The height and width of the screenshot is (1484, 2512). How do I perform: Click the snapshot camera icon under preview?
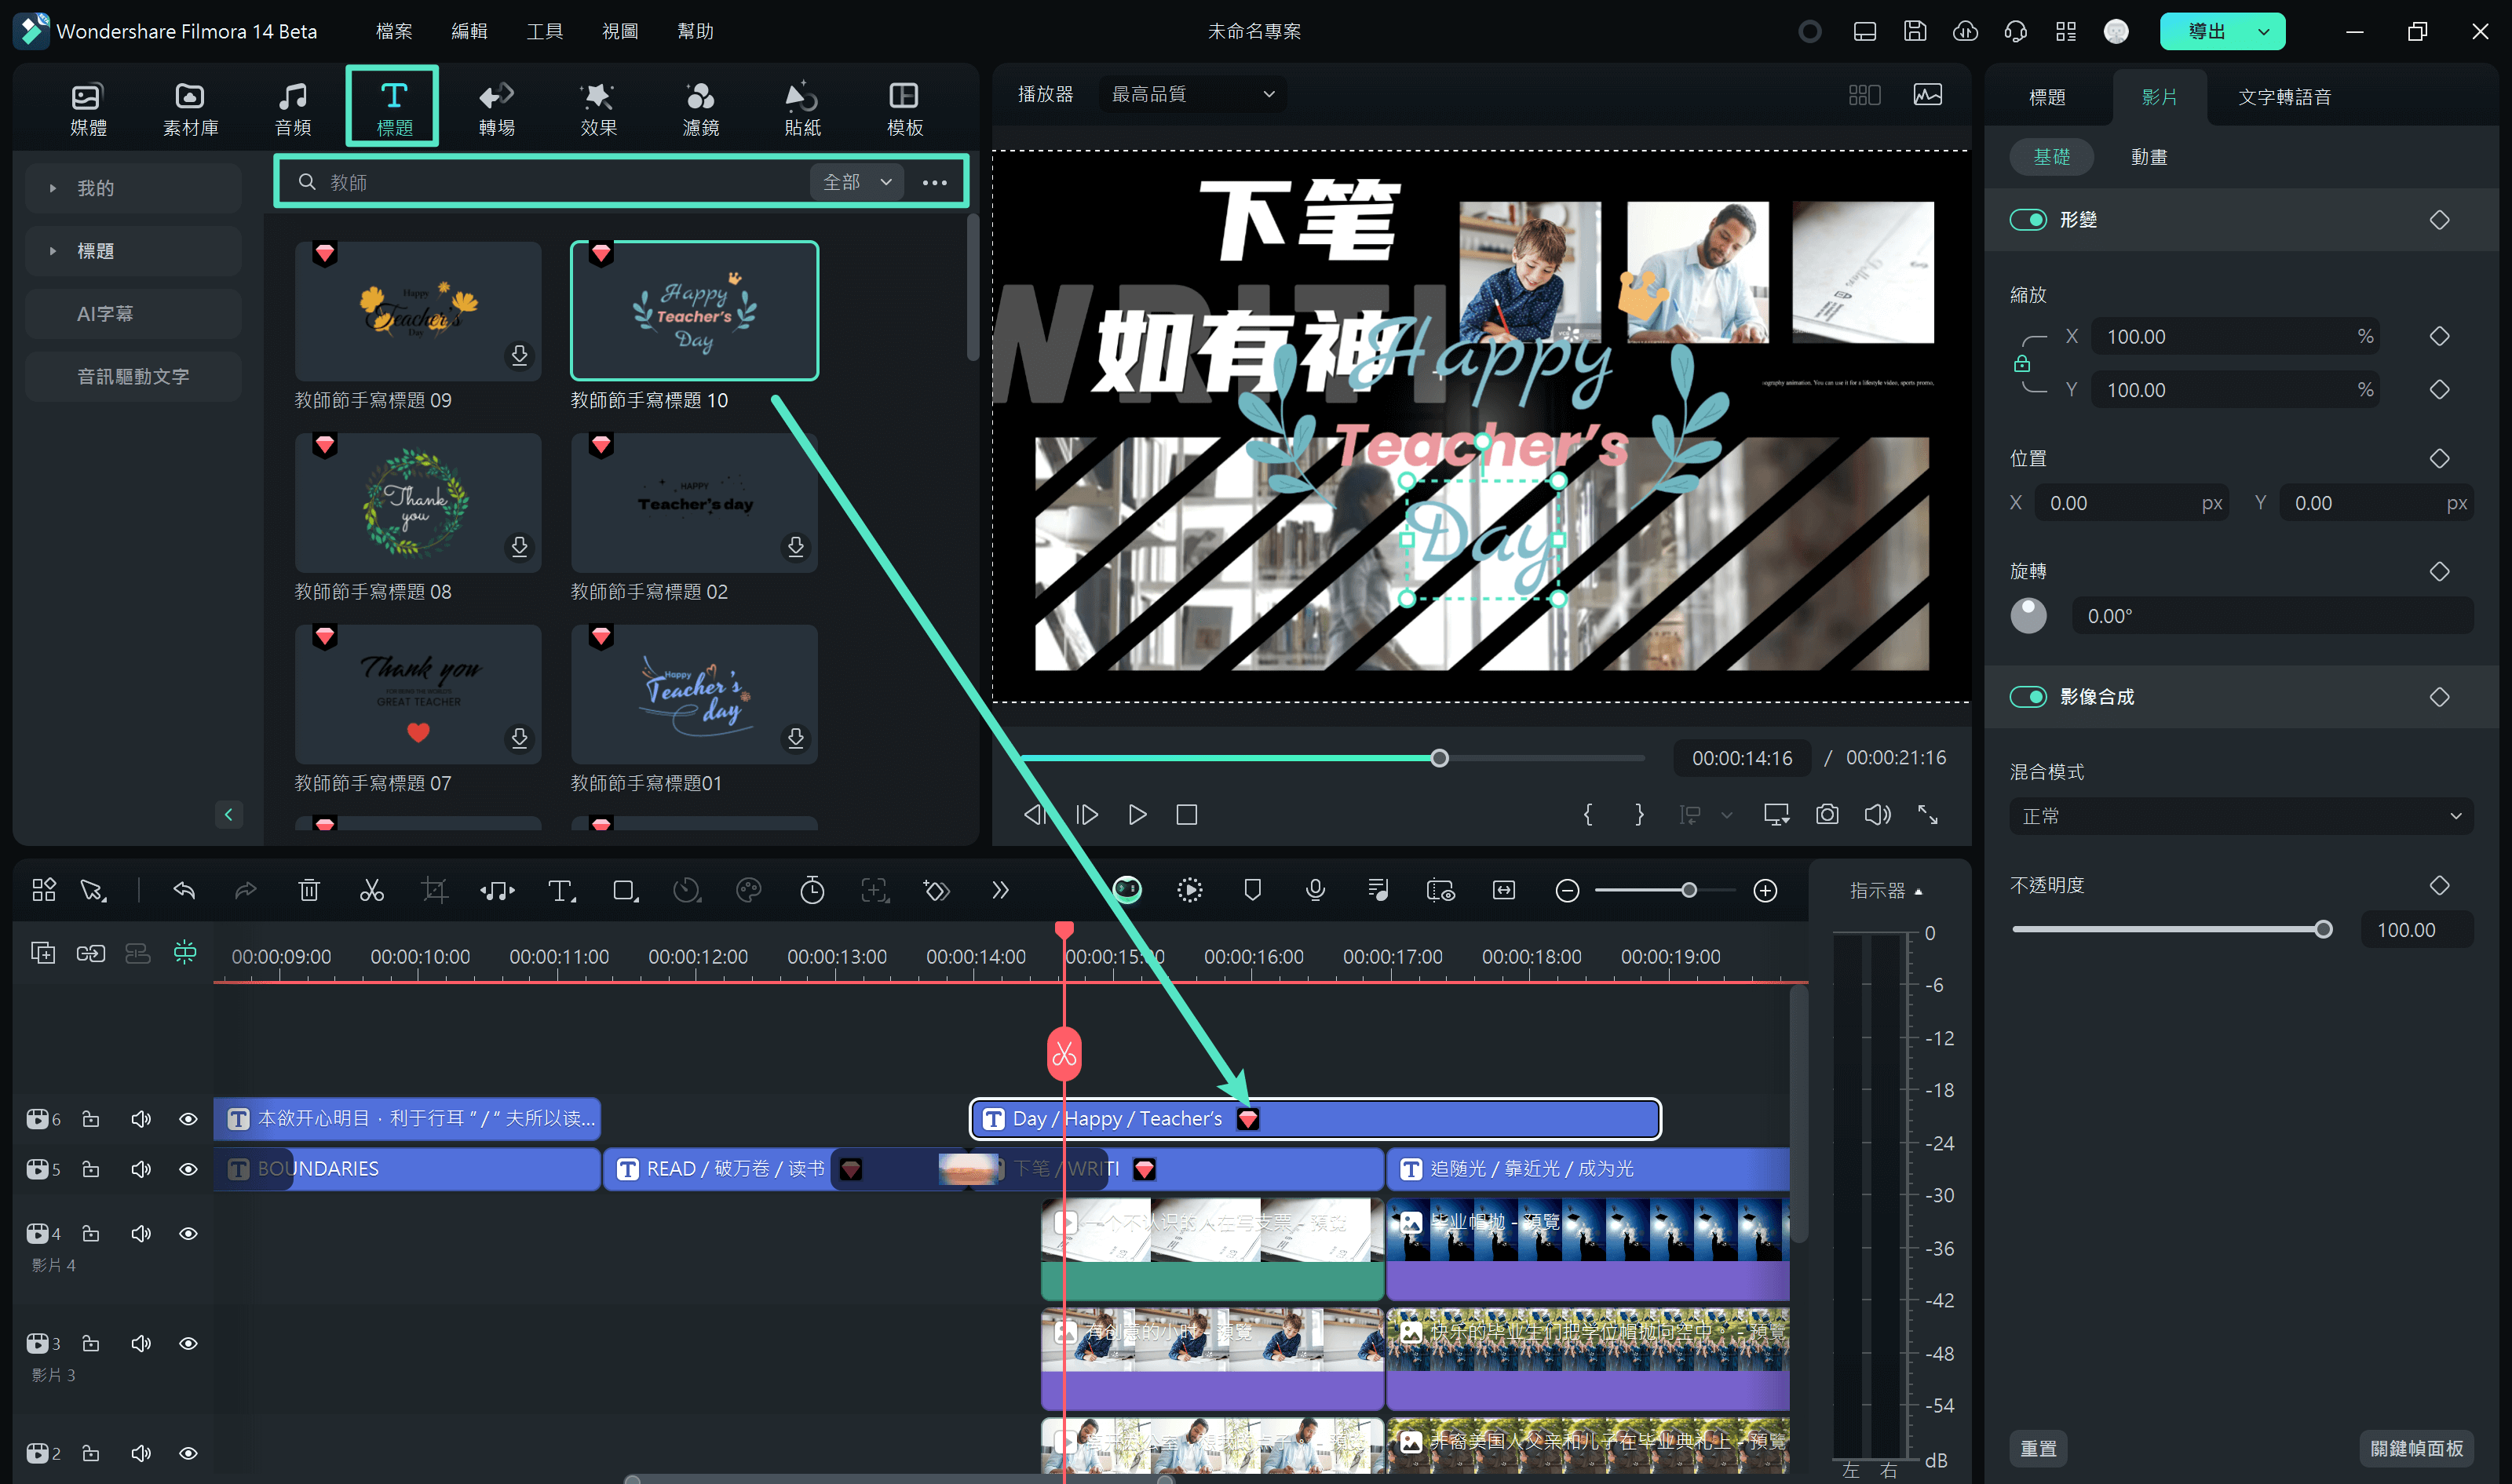click(x=1827, y=814)
